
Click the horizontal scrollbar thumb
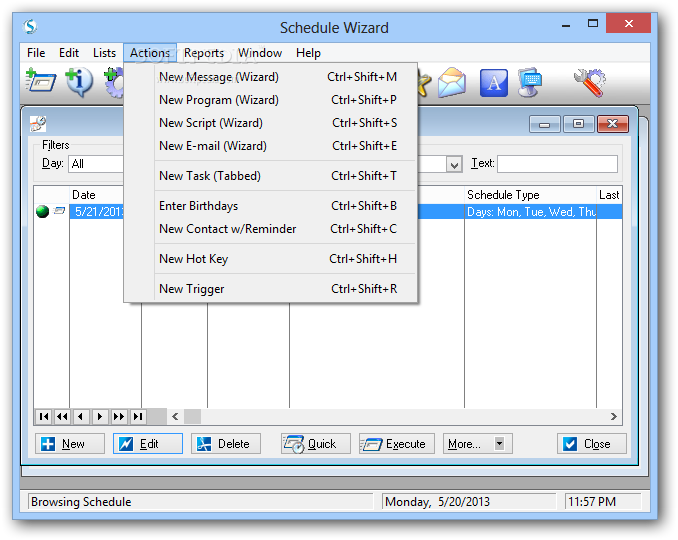point(192,416)
